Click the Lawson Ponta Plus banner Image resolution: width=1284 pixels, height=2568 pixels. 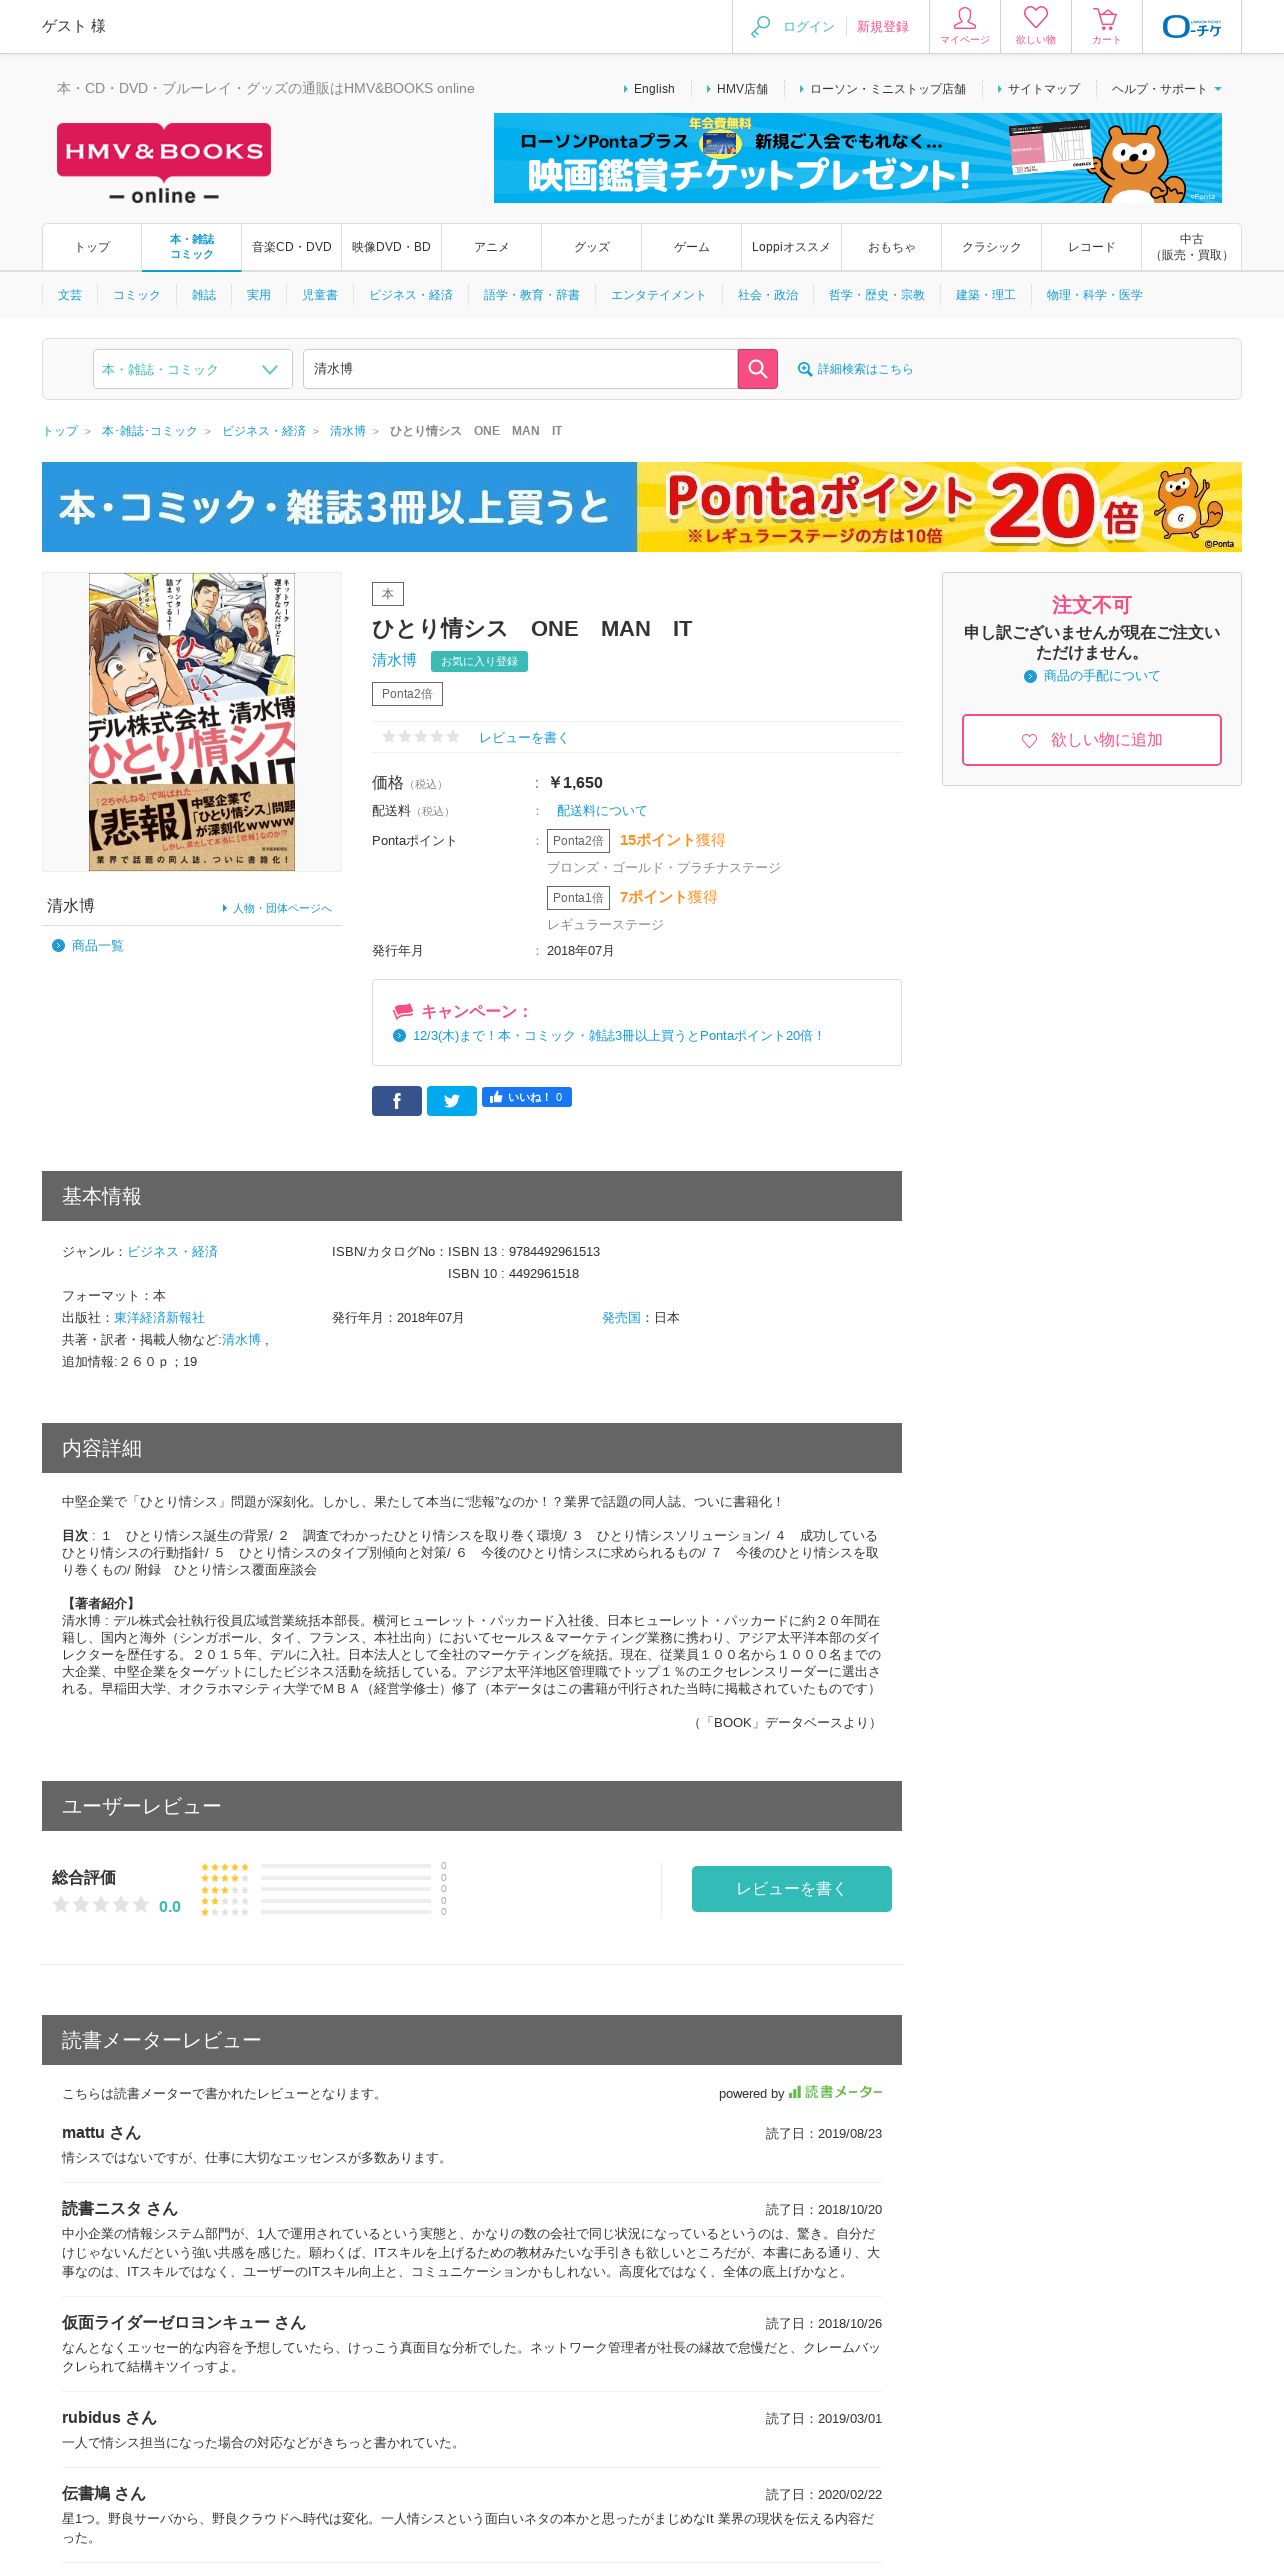pyautogui.click(x=858, y=158)
